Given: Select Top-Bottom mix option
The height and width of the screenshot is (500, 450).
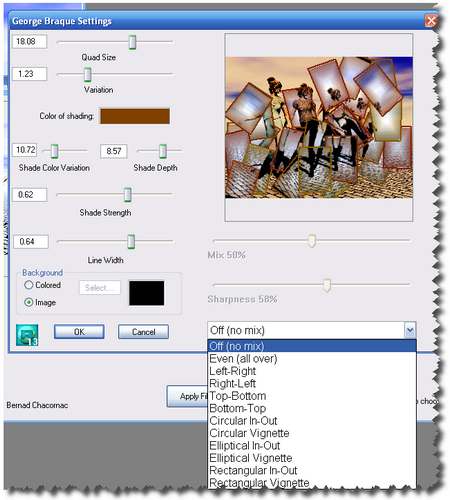Looking at the screenshot, I should [x=237, y=396].
